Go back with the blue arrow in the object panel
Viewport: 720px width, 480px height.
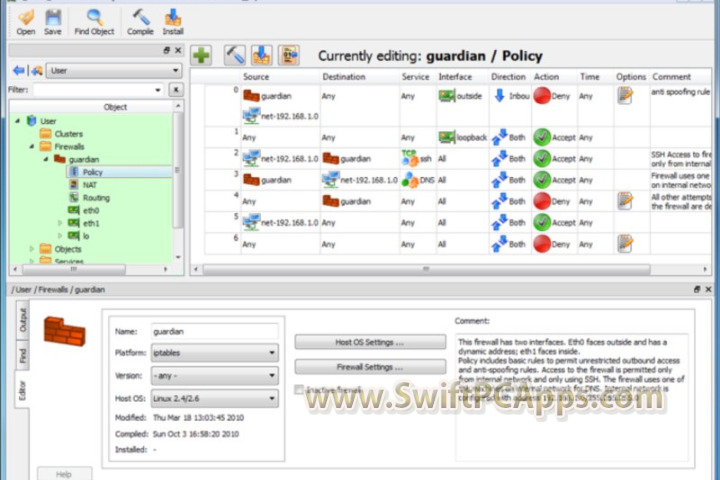[19, 70]
